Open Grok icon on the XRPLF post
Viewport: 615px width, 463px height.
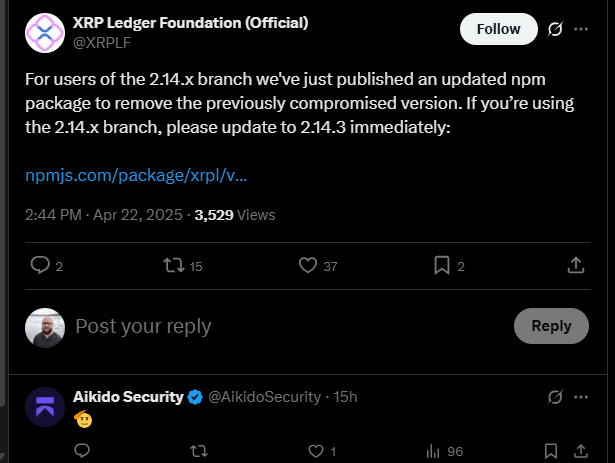(555, 29)
